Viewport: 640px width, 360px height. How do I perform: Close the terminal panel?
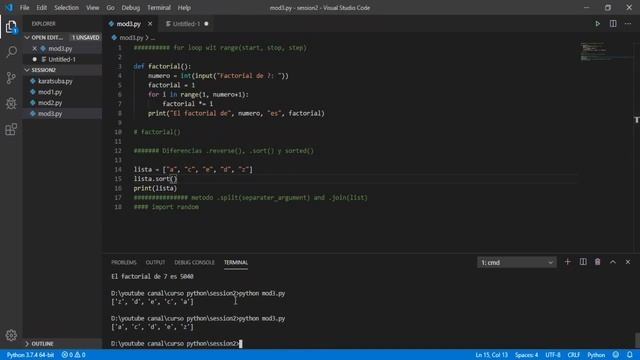point(628,262)
